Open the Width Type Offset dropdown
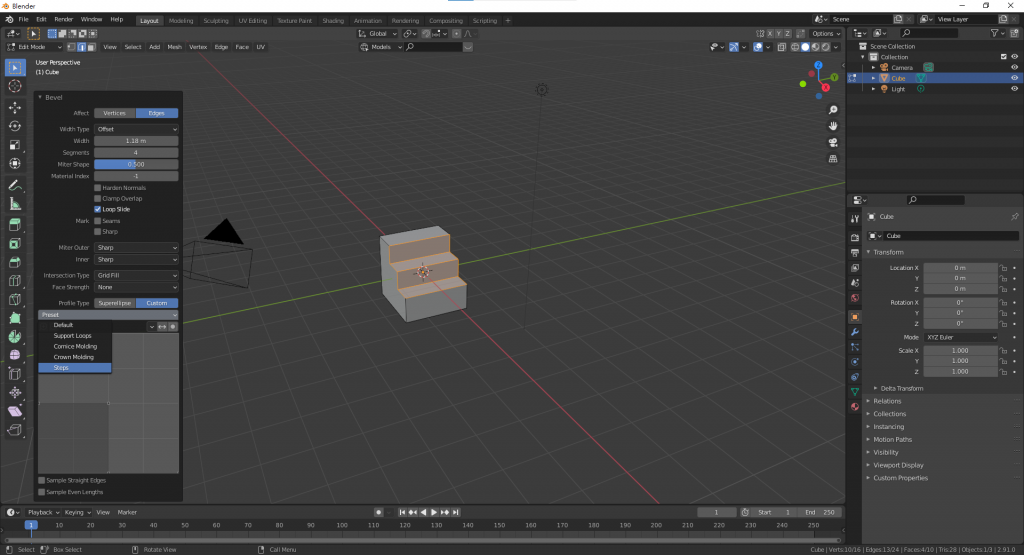1024x555 pixels. [136, 129]
